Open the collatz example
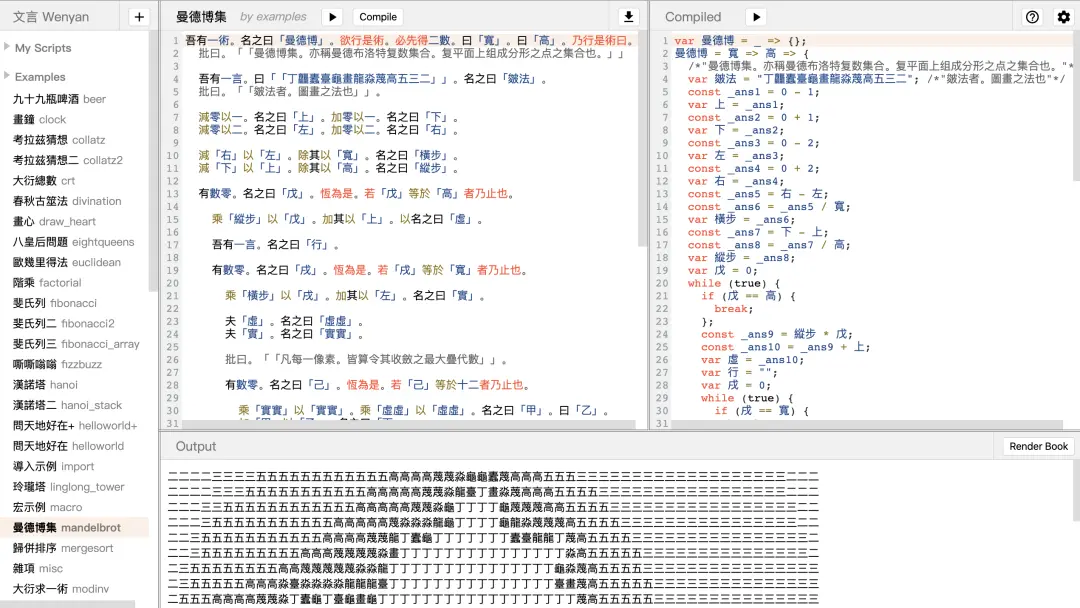1080x608 pixels. (74, 140)
